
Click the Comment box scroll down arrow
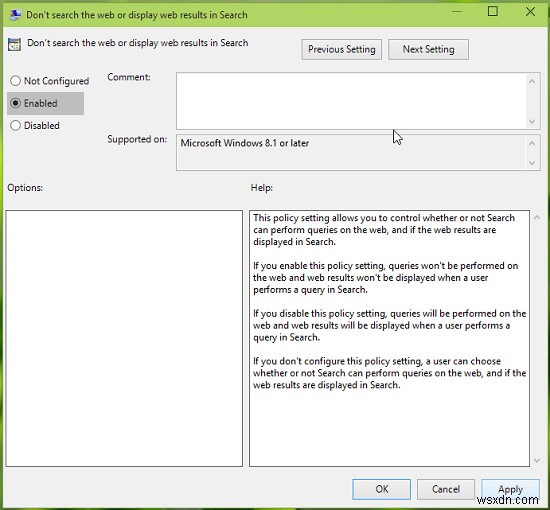(532, 121)
